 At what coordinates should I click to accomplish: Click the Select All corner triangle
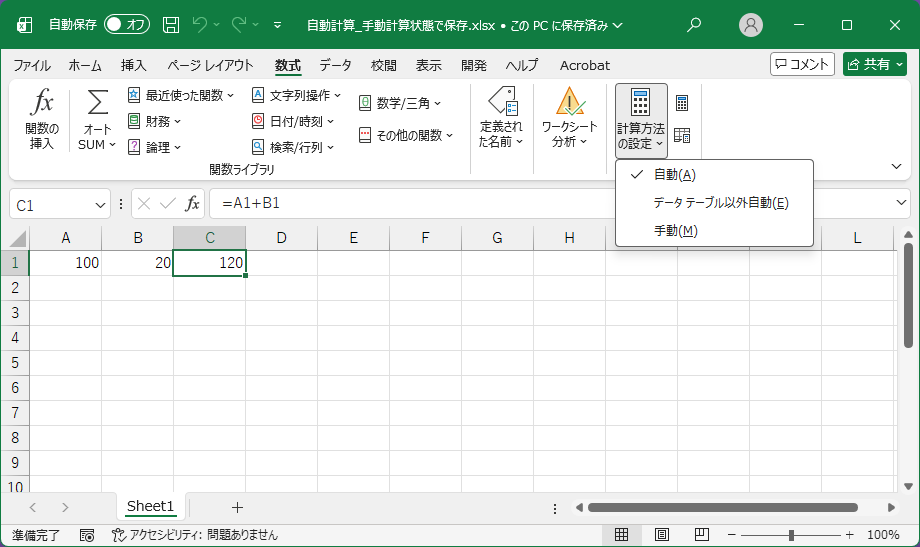[x=18, y=238]
